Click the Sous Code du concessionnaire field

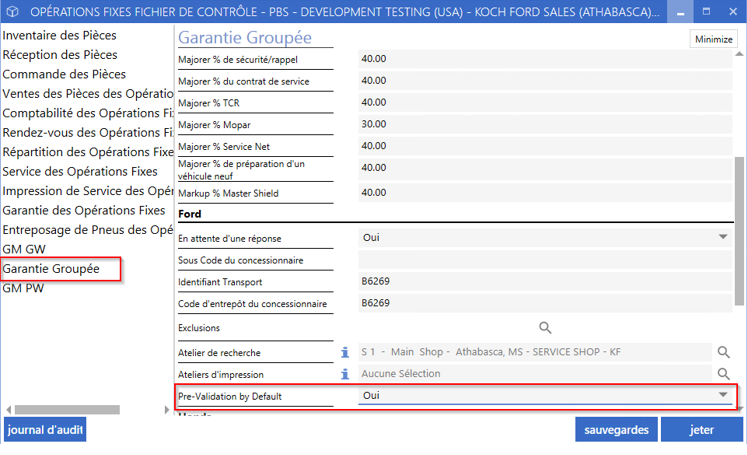pyautogui.click(x=545, y=260)
